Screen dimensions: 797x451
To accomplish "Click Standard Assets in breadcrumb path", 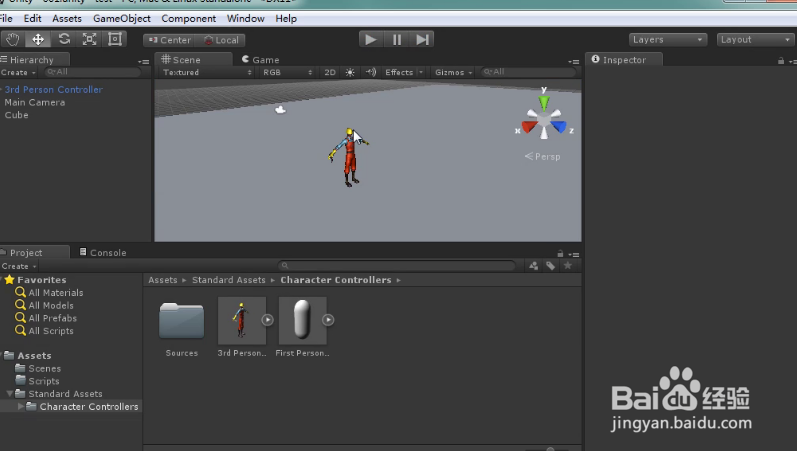I will tap(229, 280).
